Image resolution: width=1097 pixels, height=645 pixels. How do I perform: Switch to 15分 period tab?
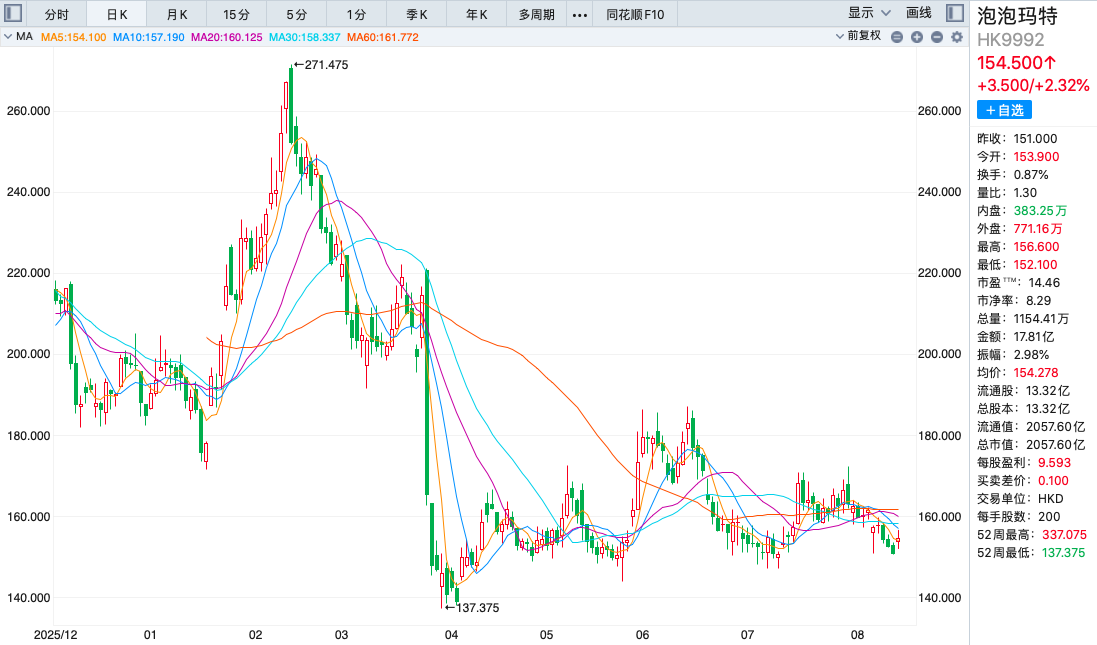tap(236, 15)
